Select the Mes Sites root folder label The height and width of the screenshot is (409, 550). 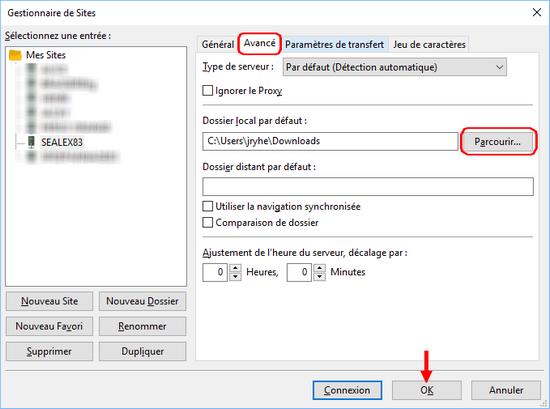click(x=46, y=55)
